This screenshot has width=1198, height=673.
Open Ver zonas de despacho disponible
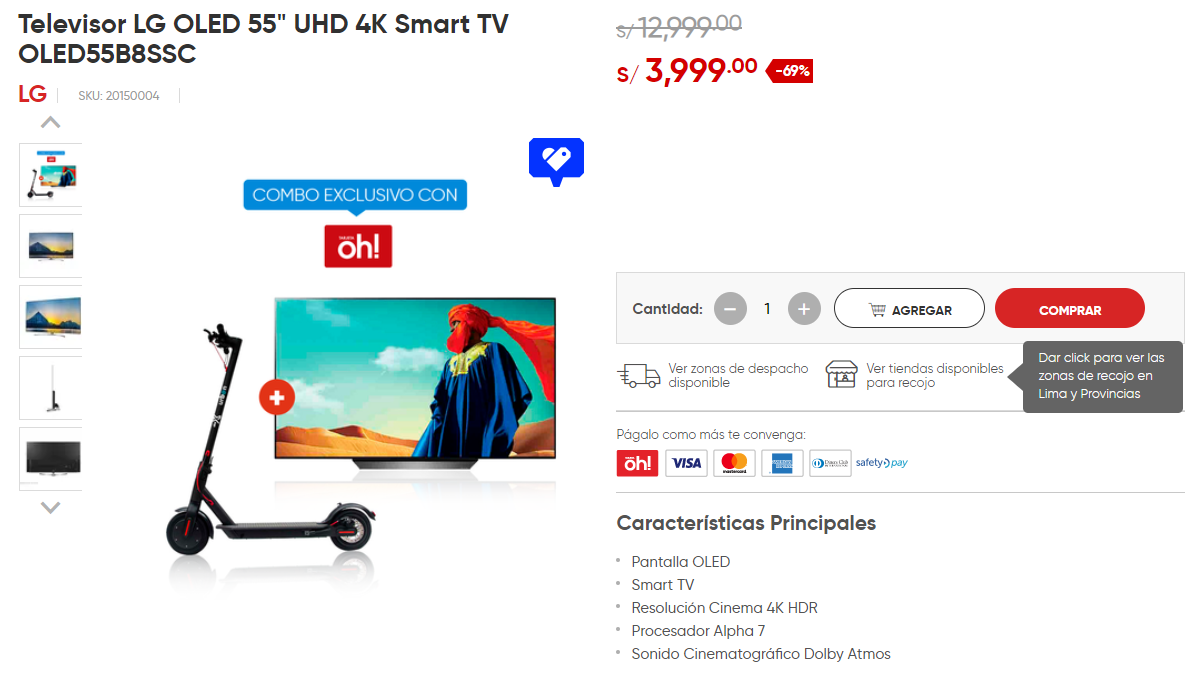coord(738,376)
